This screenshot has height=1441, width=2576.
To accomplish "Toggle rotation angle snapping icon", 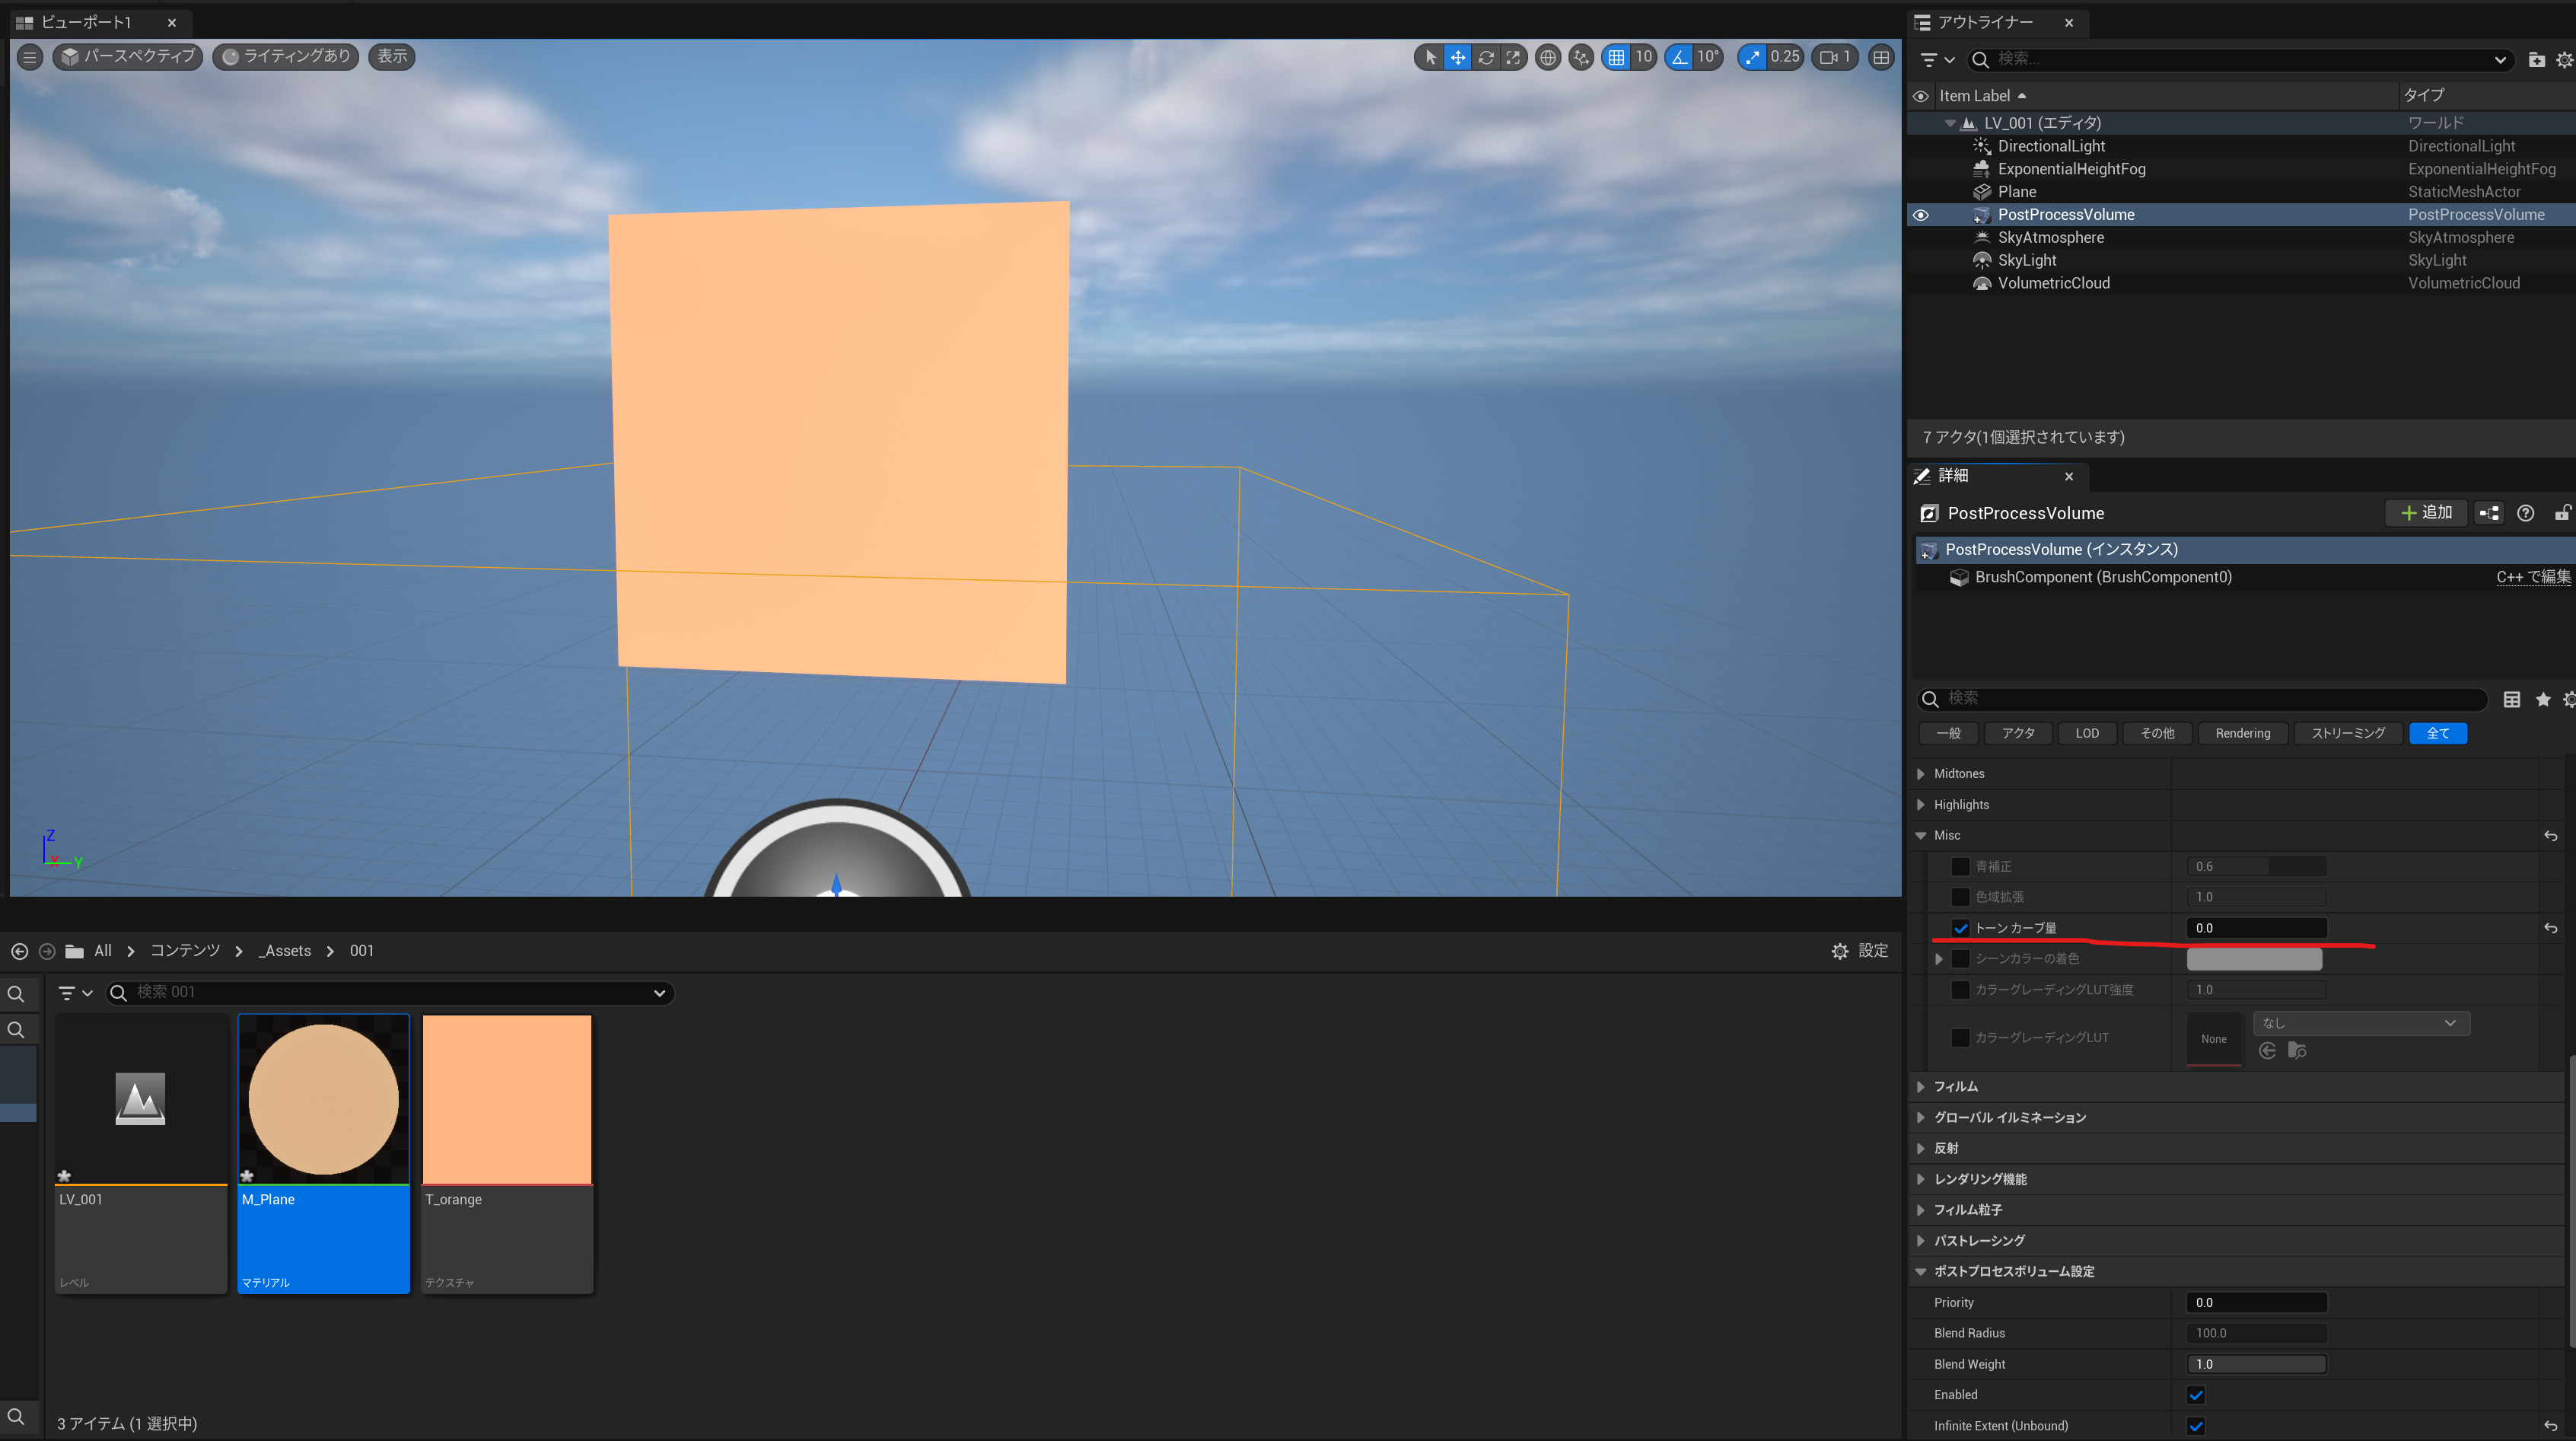I will click(x=1680, y=57).
